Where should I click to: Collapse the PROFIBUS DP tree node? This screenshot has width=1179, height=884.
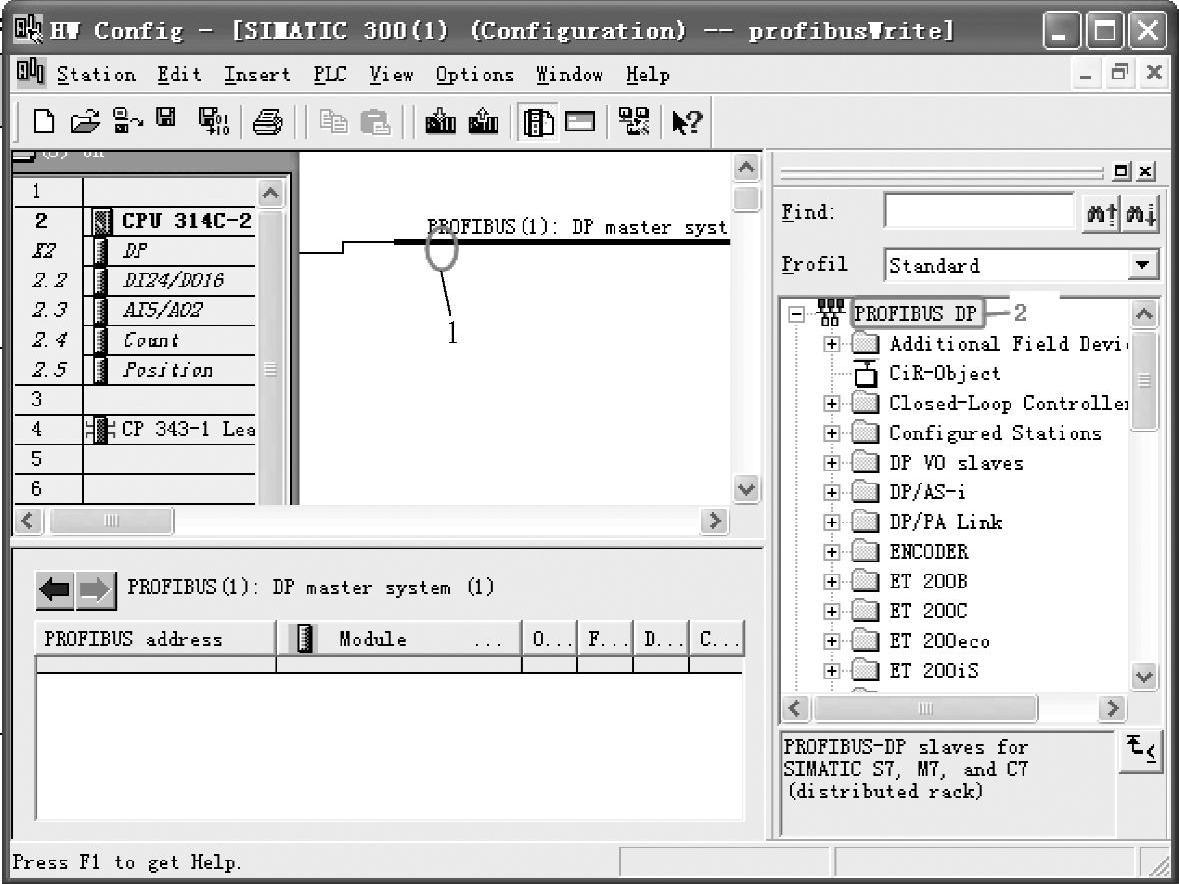point(796,314)
